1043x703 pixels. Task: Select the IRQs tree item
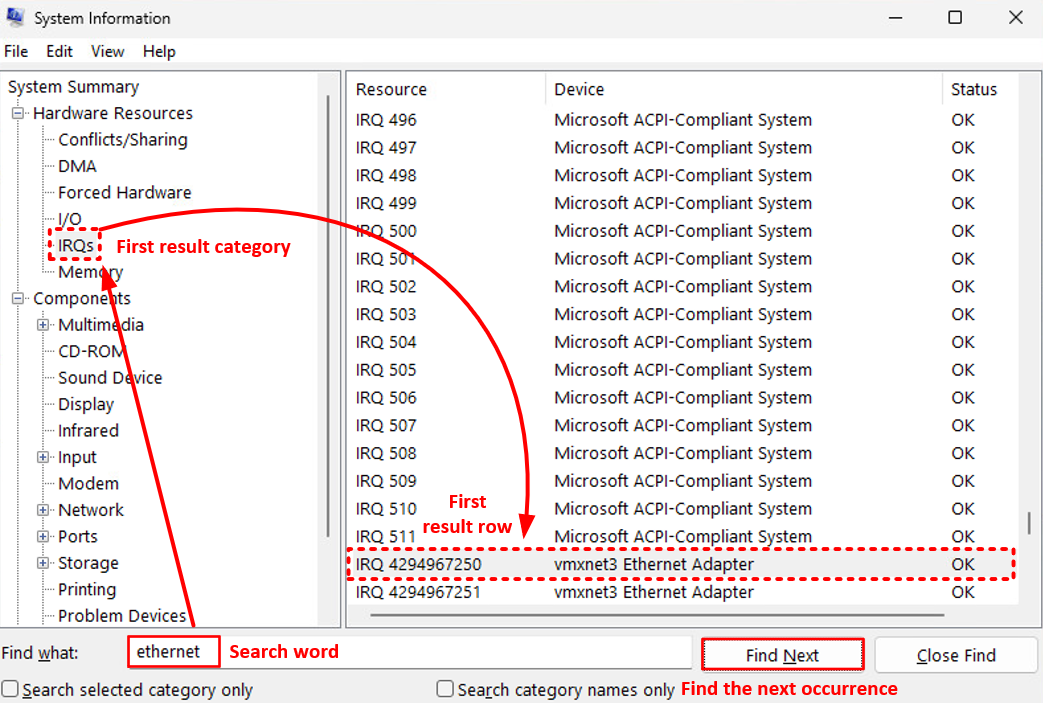click(74, 245)
